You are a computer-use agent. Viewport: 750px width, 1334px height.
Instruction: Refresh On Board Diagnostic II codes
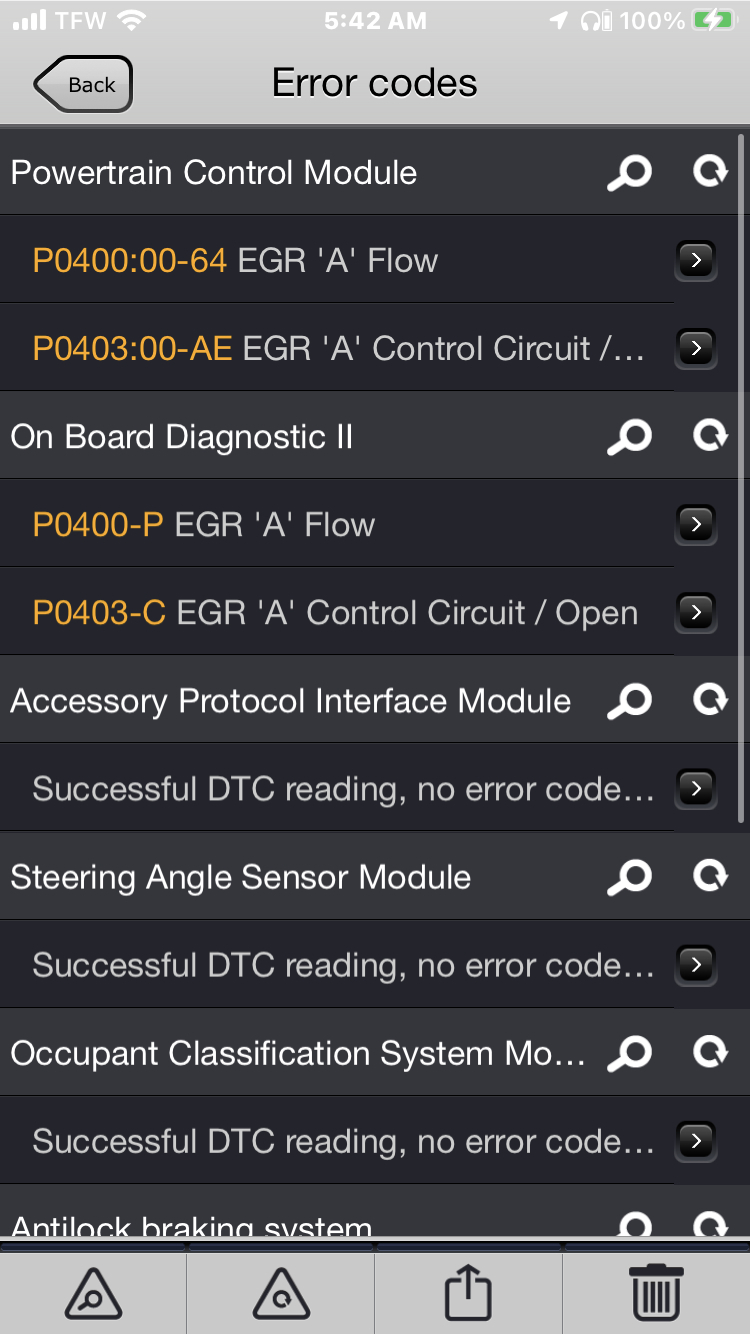[710, 436]
